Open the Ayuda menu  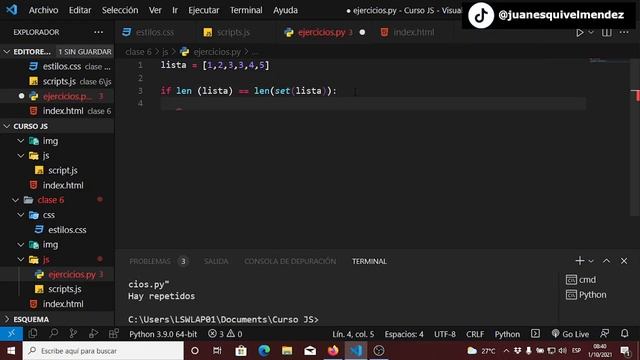click(x=285, y=10)
